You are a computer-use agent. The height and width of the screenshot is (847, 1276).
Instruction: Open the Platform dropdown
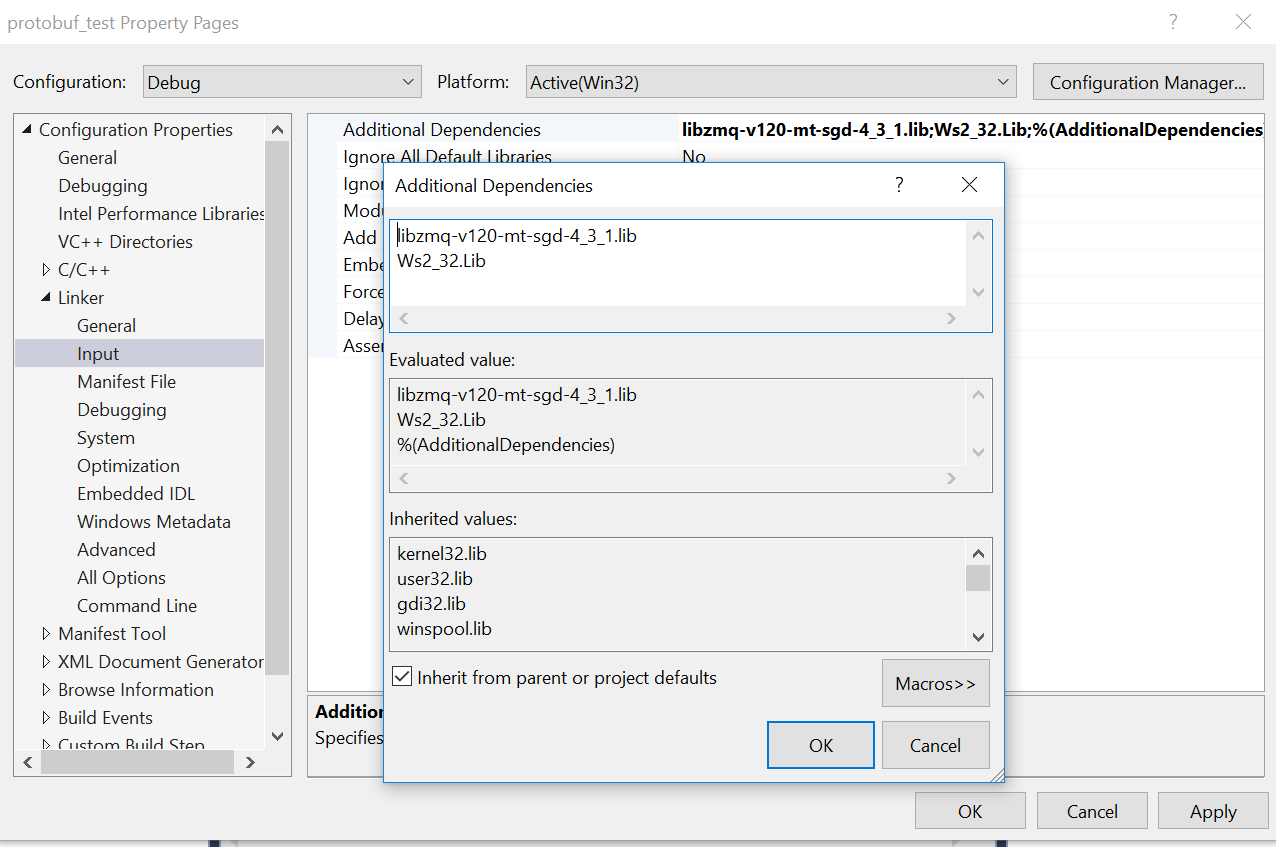(x=771, y=83)
